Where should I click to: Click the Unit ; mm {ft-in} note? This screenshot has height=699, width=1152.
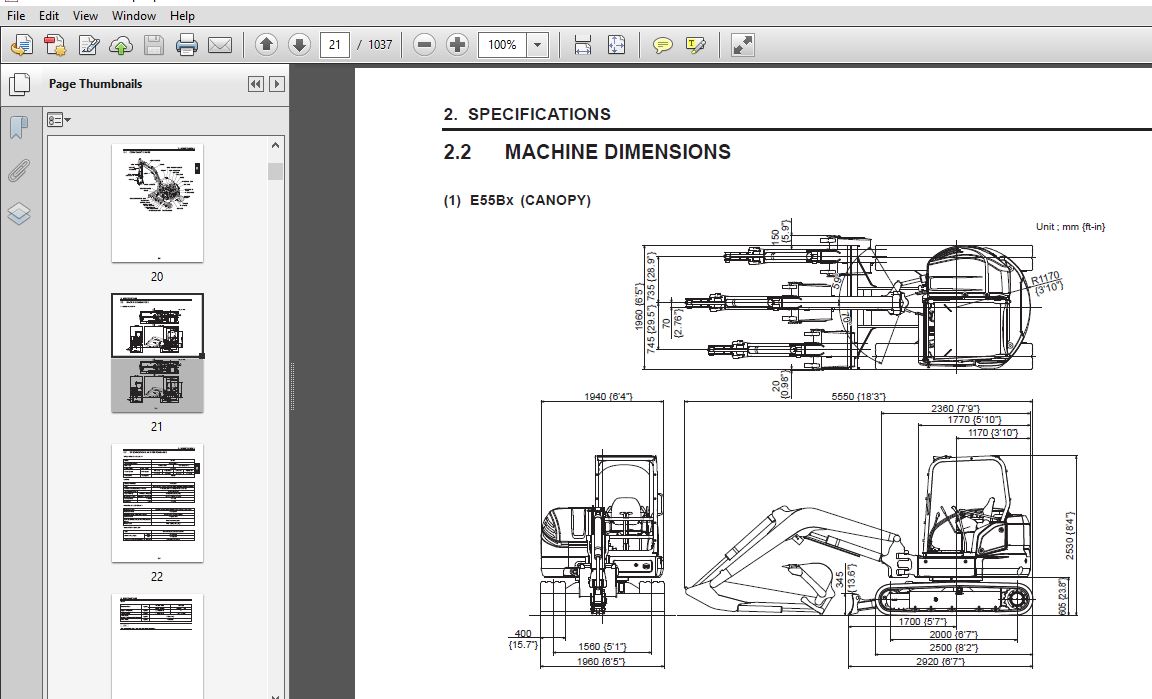pyautogui.click(x=1070, y=226)
